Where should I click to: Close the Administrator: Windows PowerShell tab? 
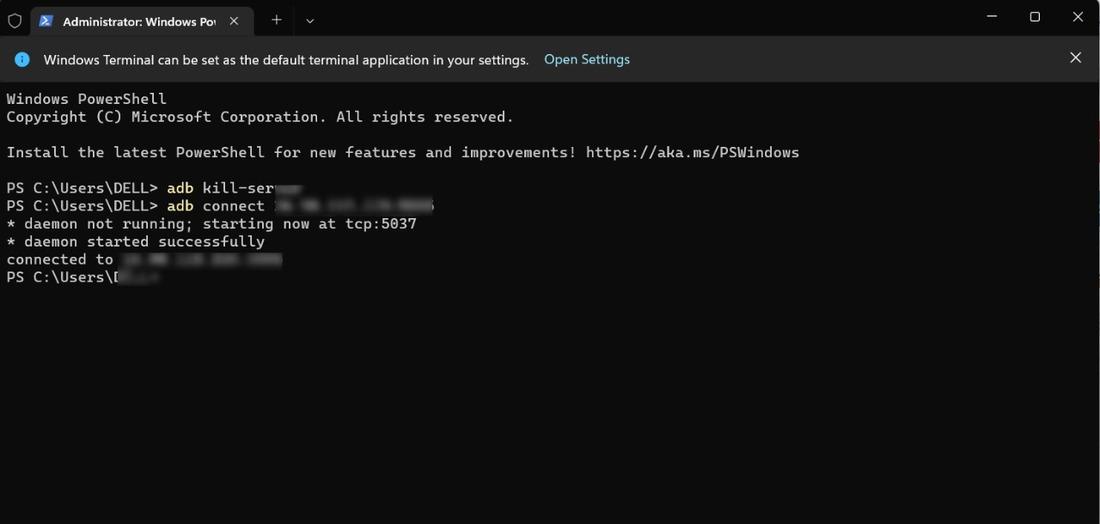click(x=234, y=20)
